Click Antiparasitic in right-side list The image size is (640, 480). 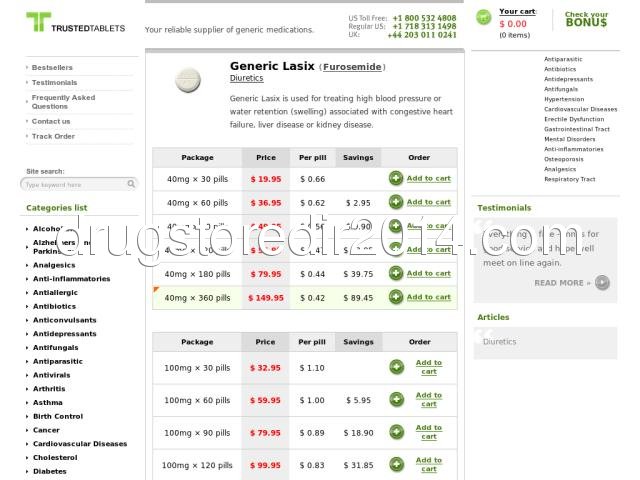coord(563,59)
